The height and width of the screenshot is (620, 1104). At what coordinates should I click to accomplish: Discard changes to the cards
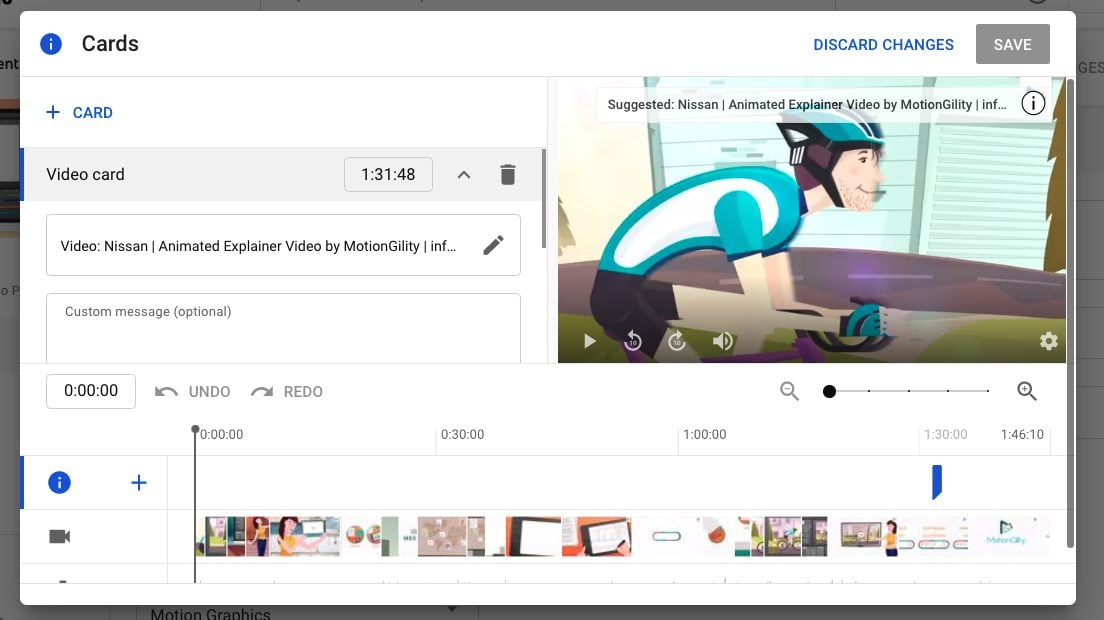tap(883, 44)
